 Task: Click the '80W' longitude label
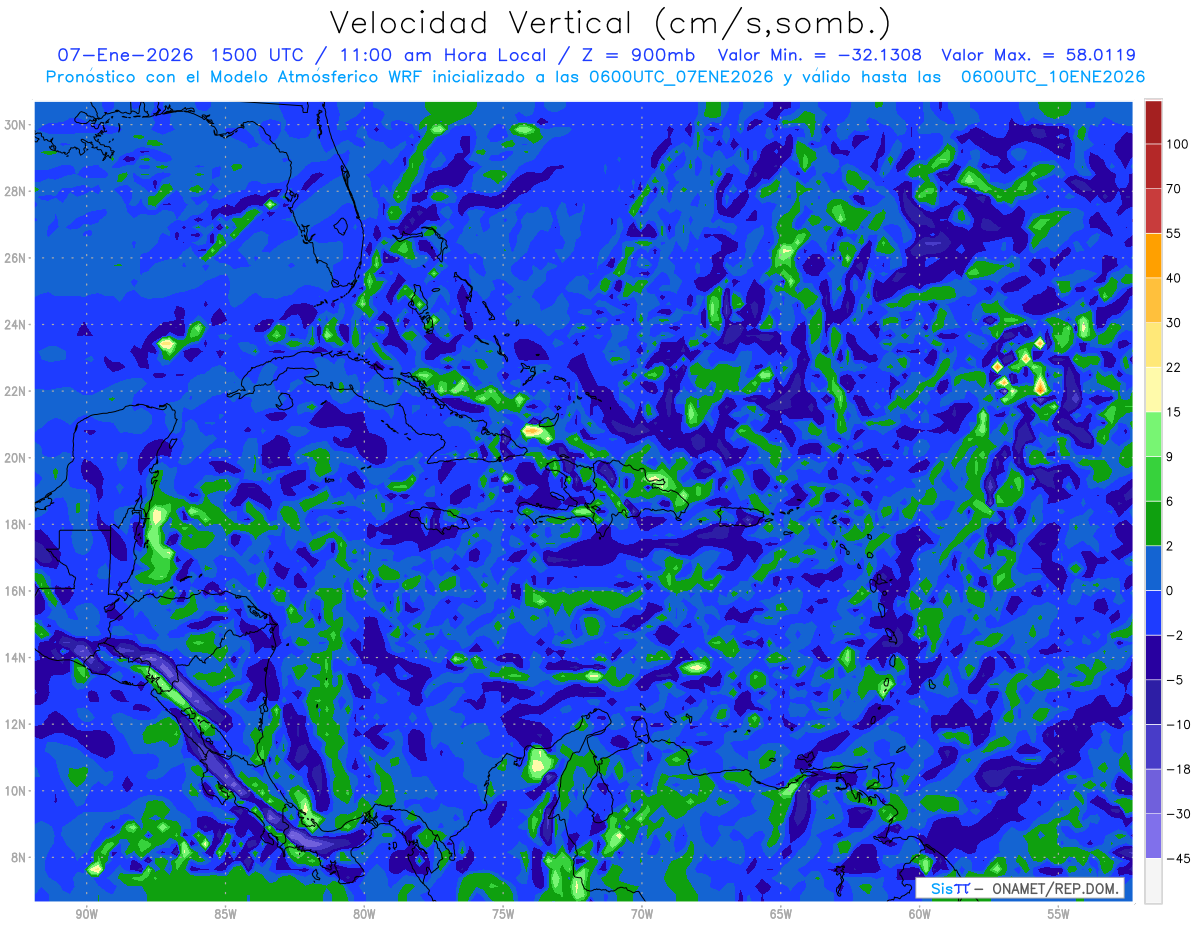tap(364, 914)
